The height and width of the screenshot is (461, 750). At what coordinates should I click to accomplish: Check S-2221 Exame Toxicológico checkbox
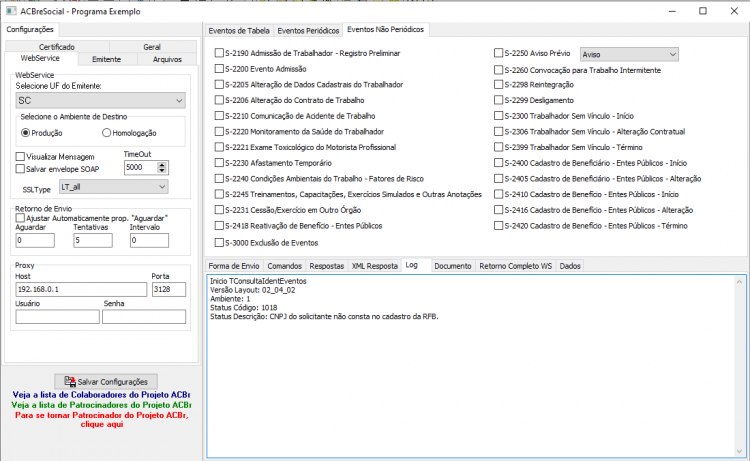coord(219,147)
